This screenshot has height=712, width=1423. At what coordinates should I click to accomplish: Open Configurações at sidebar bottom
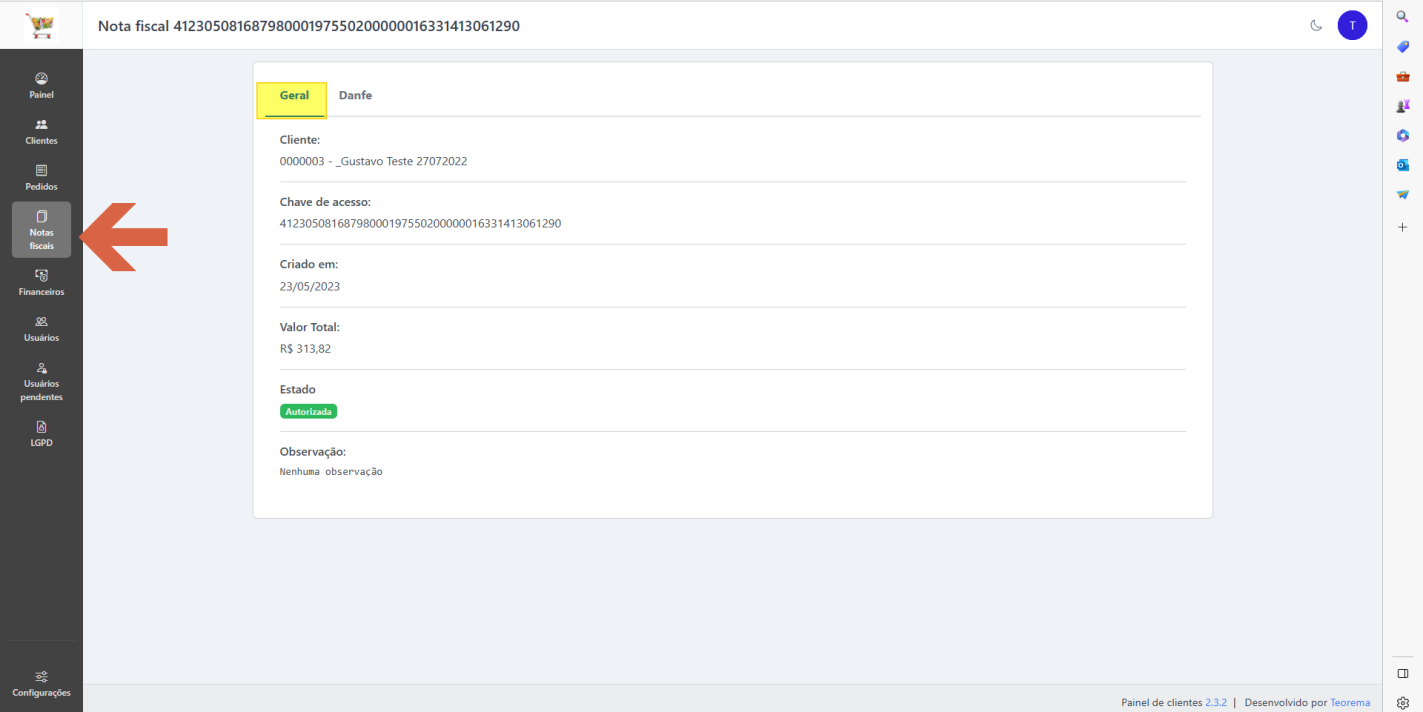click(x=41, y=684)
